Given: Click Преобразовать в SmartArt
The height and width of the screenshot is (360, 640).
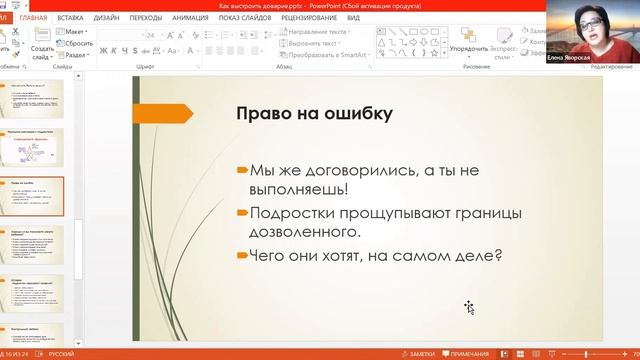Looking at the screenshot, I should (x=325, y=54).
